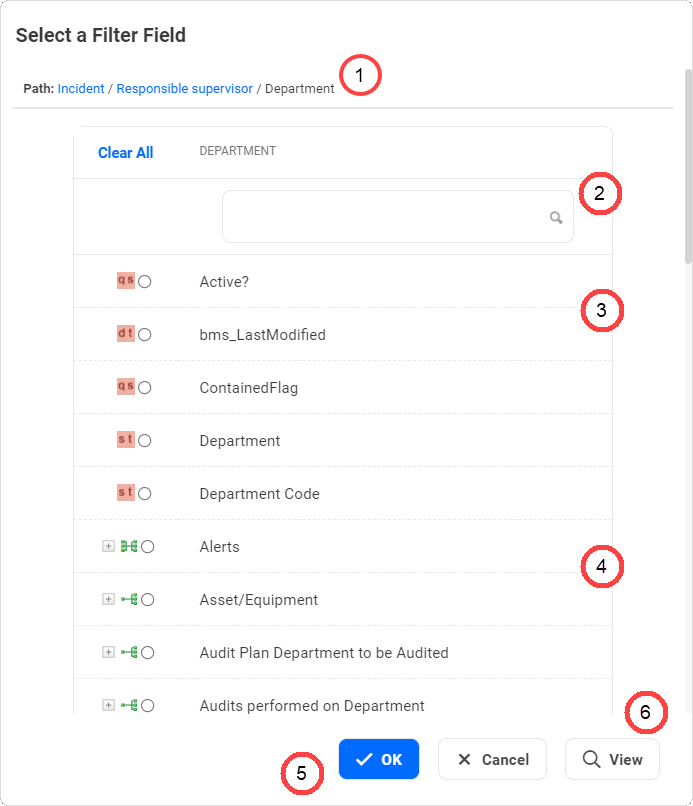Open the Responsible supervisor path link

185,88
